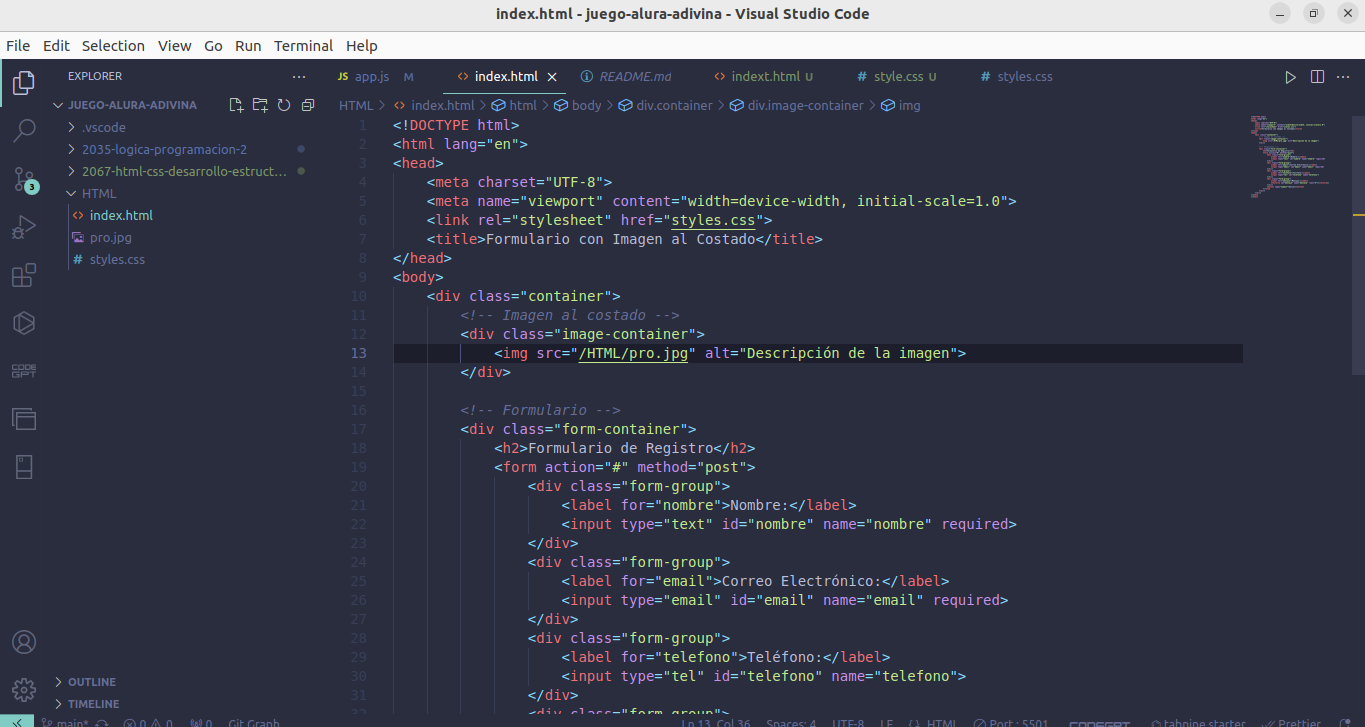
Task: Run the file with the play icon
Action: pyautogui.click(x=1290, y=76)
